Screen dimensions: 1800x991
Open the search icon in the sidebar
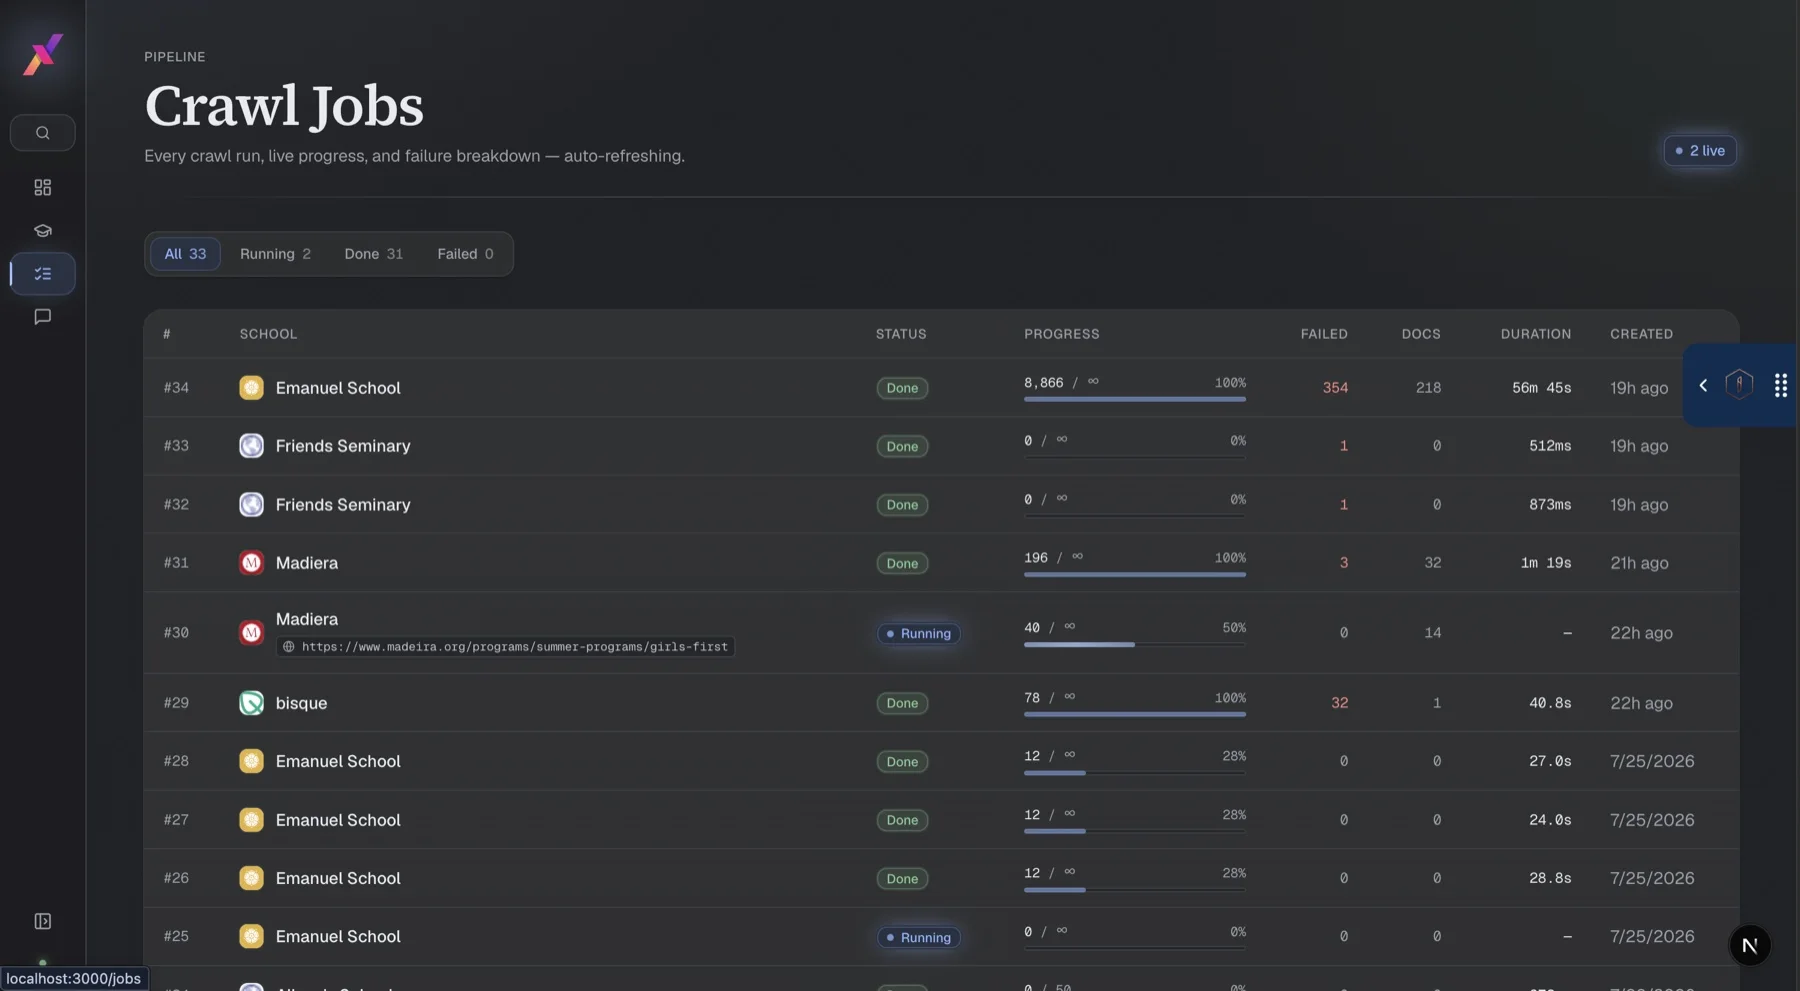click(43, 133)
